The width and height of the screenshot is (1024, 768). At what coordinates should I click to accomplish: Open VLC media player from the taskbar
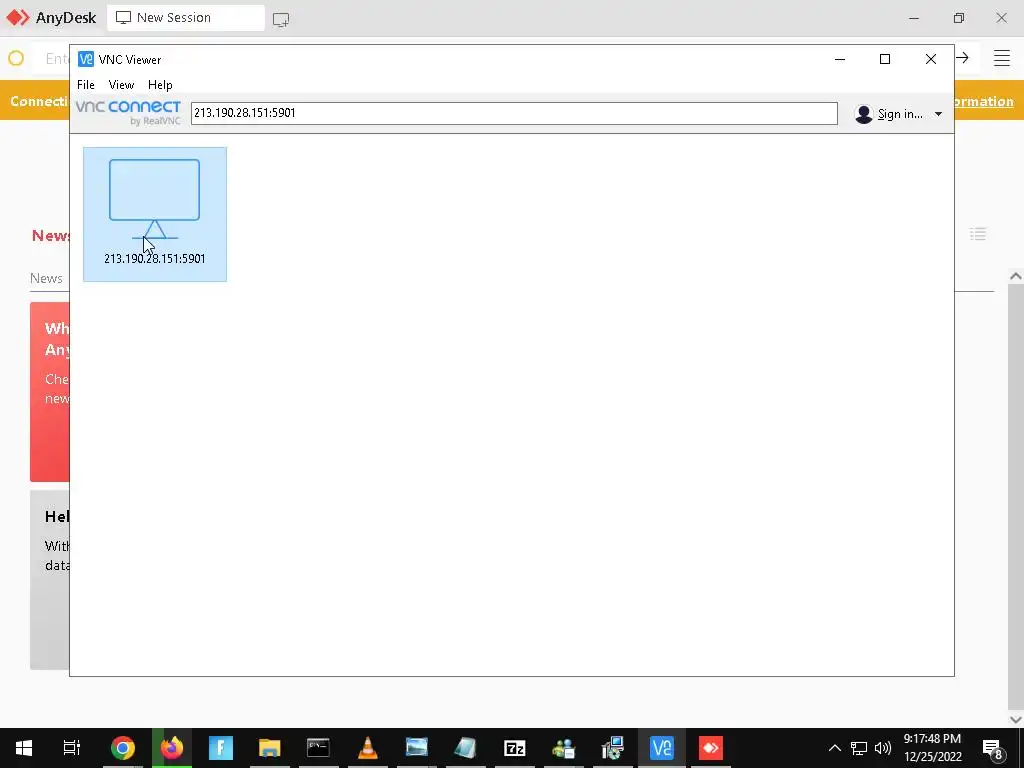(x=368, y=748)
